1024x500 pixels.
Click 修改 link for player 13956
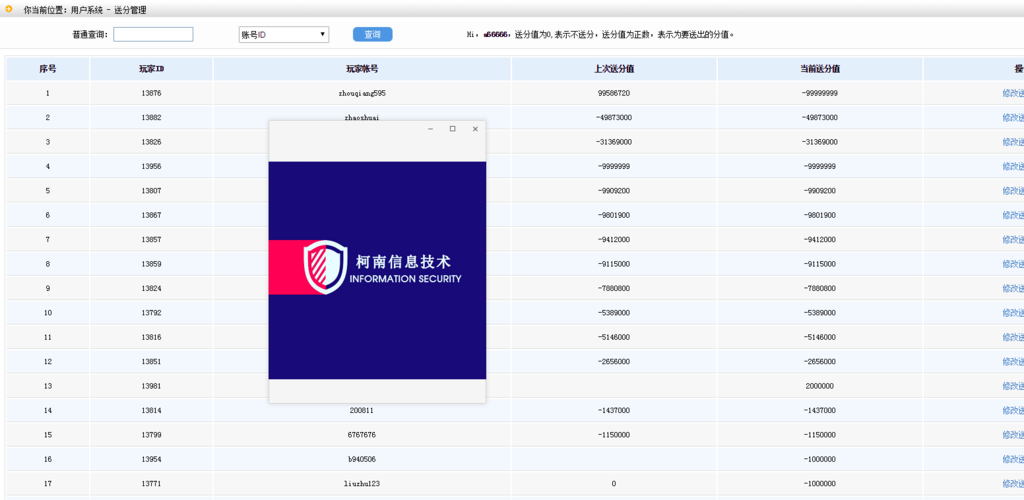click(x=1013, y=166)
